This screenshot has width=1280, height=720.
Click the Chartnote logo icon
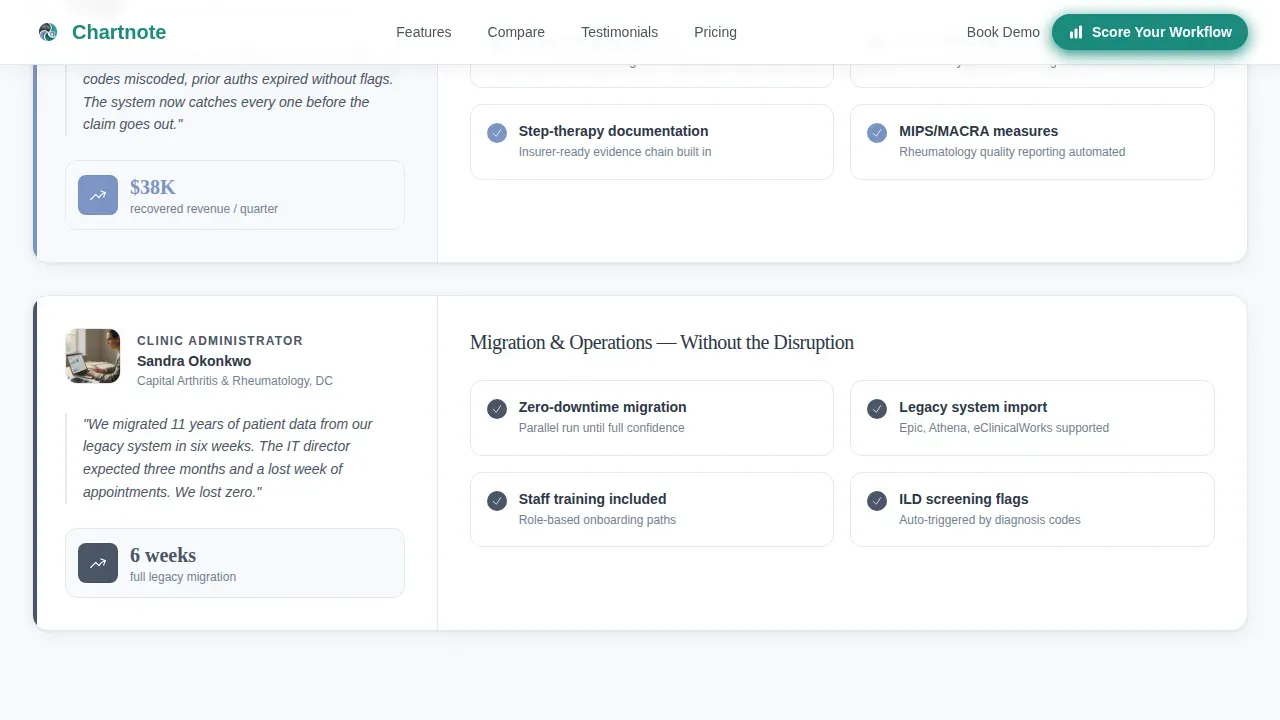48,32
